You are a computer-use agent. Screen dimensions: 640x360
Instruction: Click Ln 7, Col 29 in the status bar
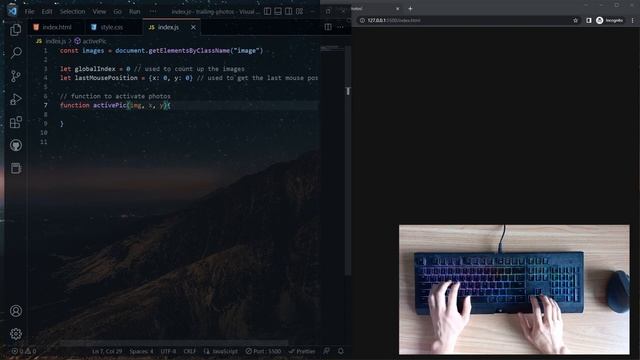pyautogui.click(x=107, y=351)
